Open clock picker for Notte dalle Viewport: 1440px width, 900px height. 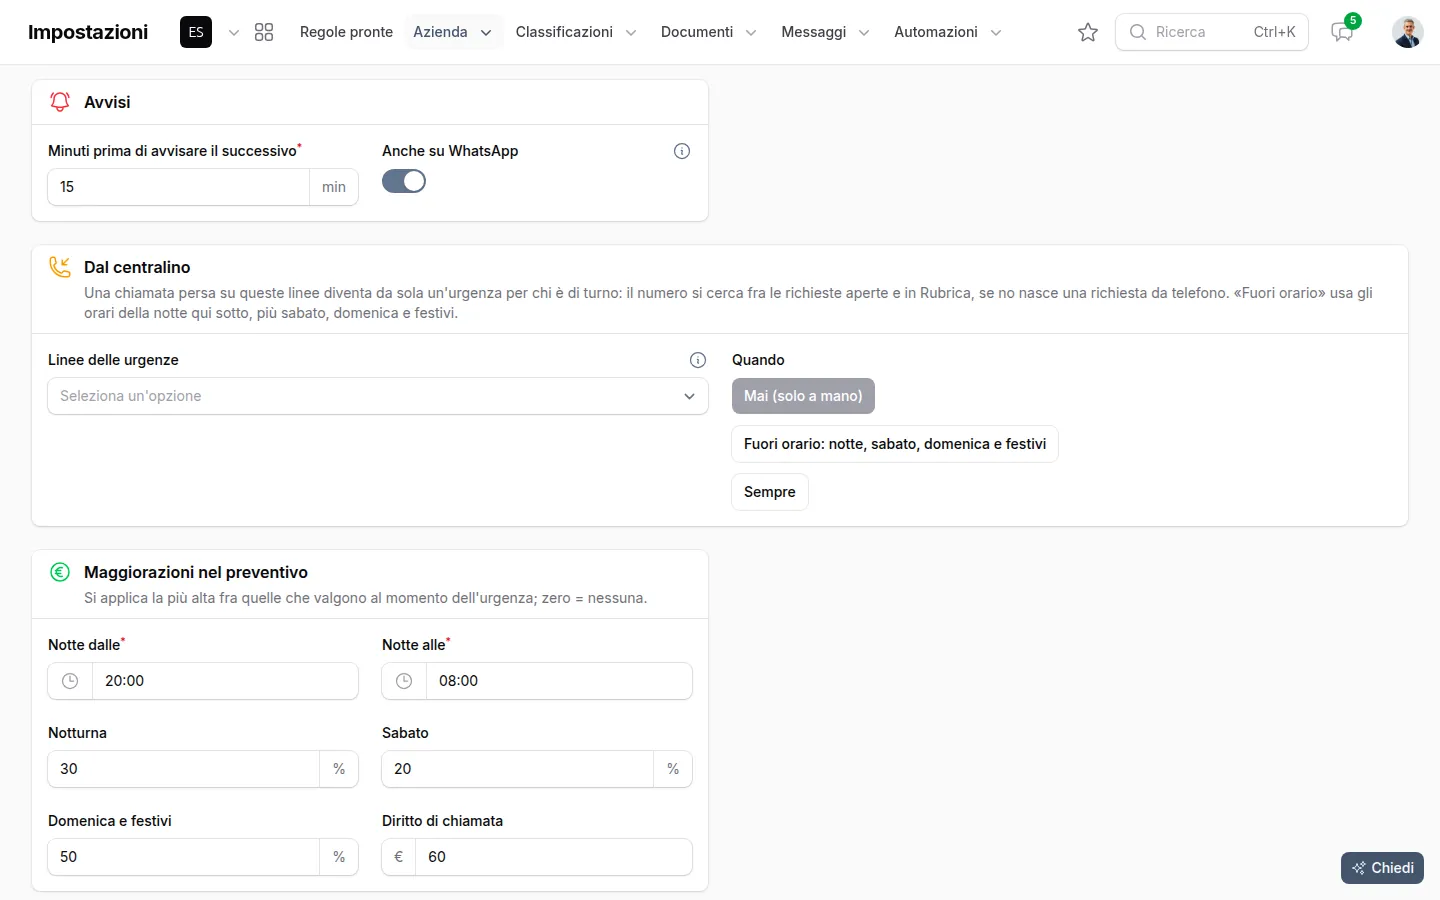70,681
